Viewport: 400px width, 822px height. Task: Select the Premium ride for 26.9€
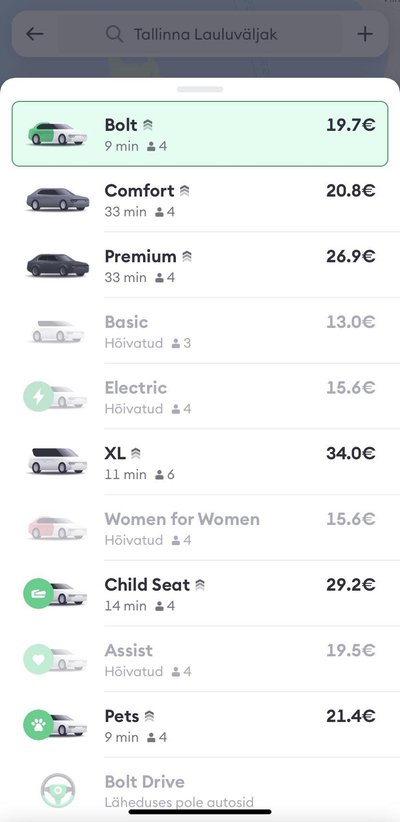(x=200, y=265)
